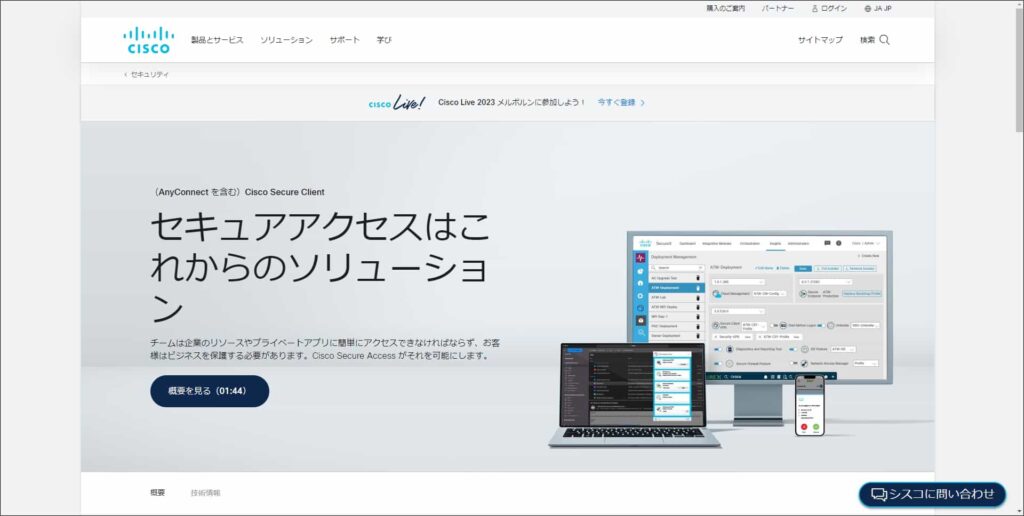This screenshot has height=516, width=1024.
Task: Click サイトマップ link
Action: pos(820,40)
